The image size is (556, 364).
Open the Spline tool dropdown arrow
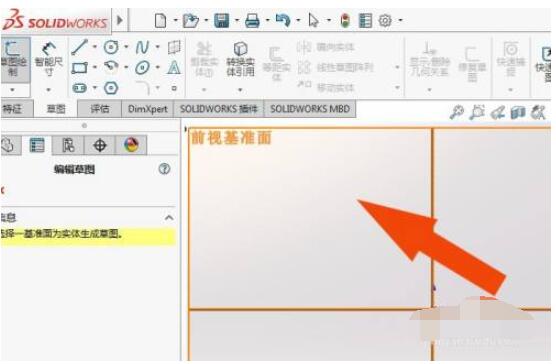(x=157, y=47)
